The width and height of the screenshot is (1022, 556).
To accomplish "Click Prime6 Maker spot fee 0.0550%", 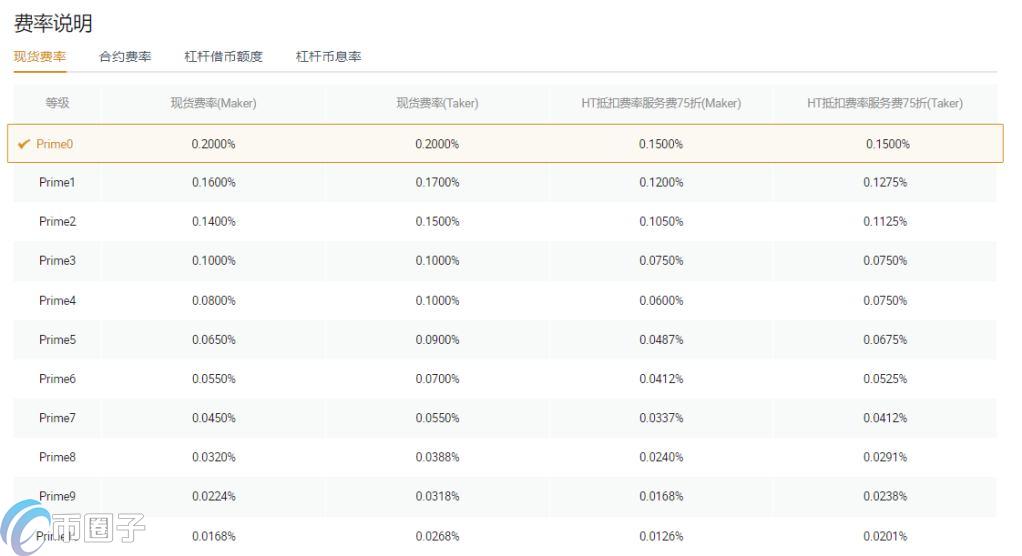I will tap(214, 379).
